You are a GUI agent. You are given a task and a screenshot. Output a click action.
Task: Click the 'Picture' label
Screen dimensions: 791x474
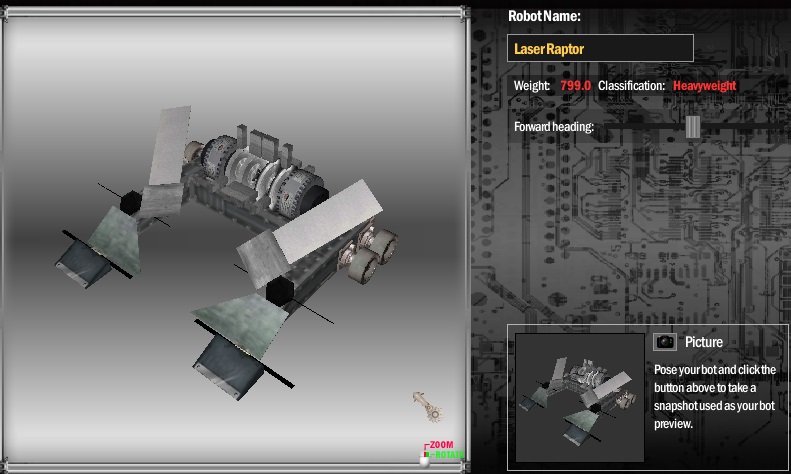pos(704,342)
